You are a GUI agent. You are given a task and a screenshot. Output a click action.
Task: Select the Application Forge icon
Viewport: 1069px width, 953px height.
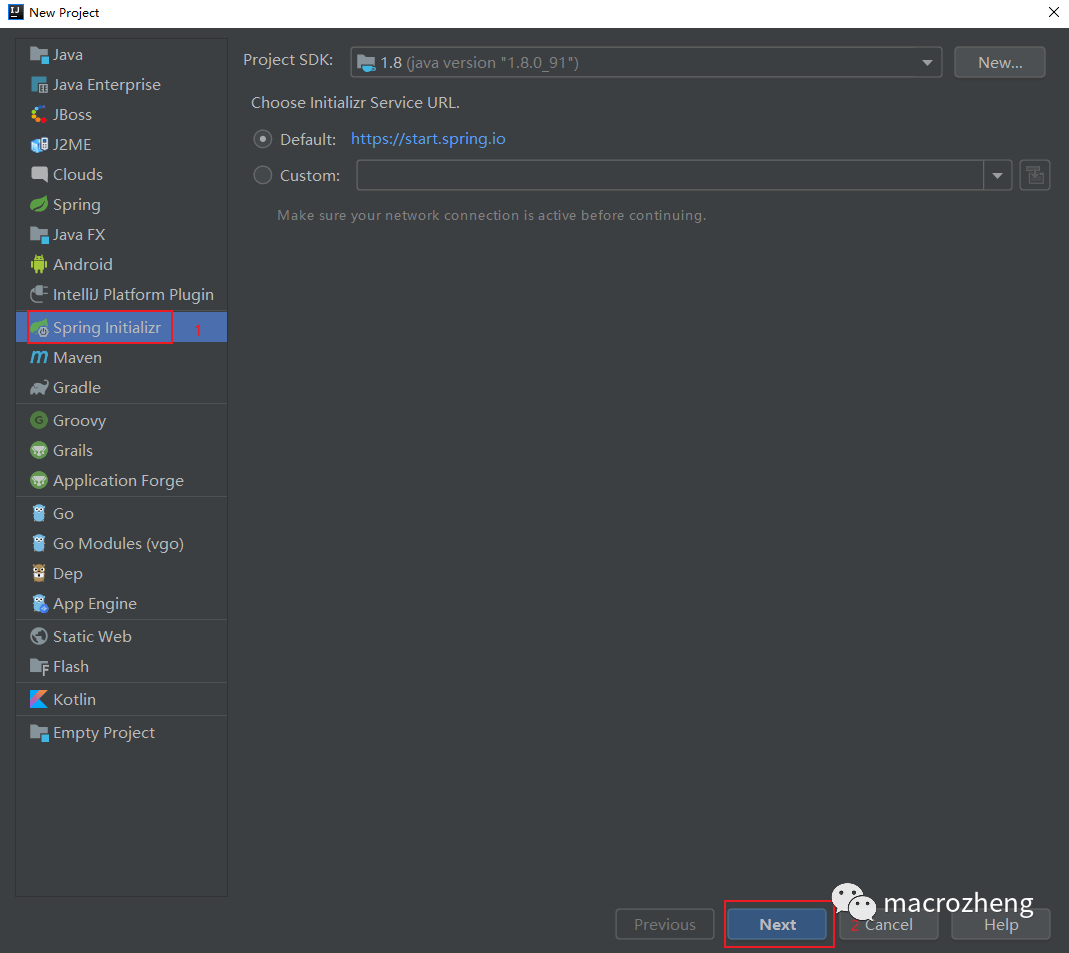[39, 481]
